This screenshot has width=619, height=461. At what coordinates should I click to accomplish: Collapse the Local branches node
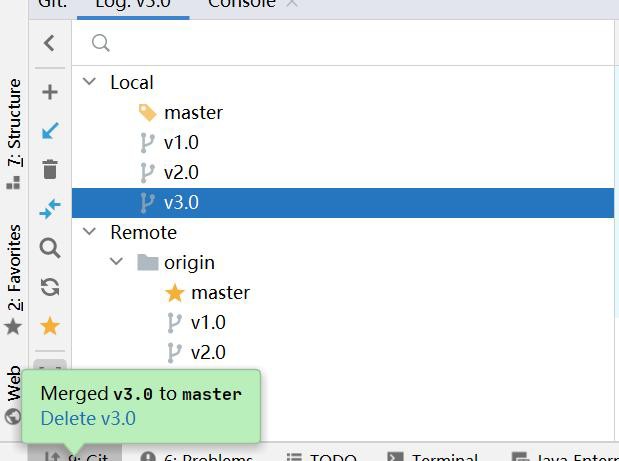90,82
